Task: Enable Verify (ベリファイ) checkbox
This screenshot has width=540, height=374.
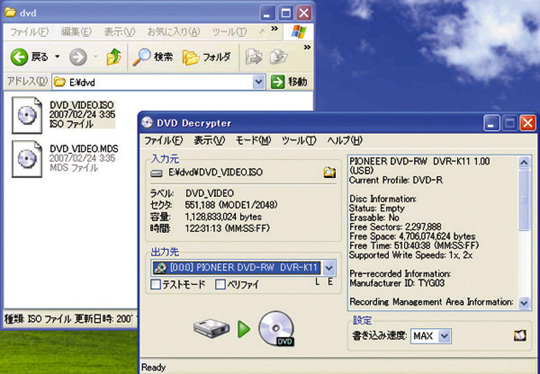Action: (x=220, y=284)
